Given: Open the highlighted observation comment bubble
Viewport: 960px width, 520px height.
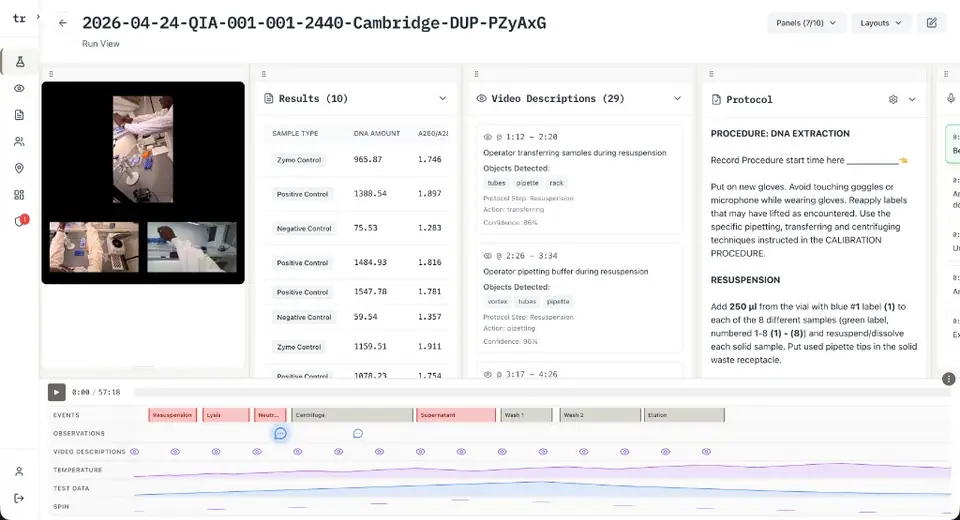Looking at the screenshot, I should pos(280,434).
